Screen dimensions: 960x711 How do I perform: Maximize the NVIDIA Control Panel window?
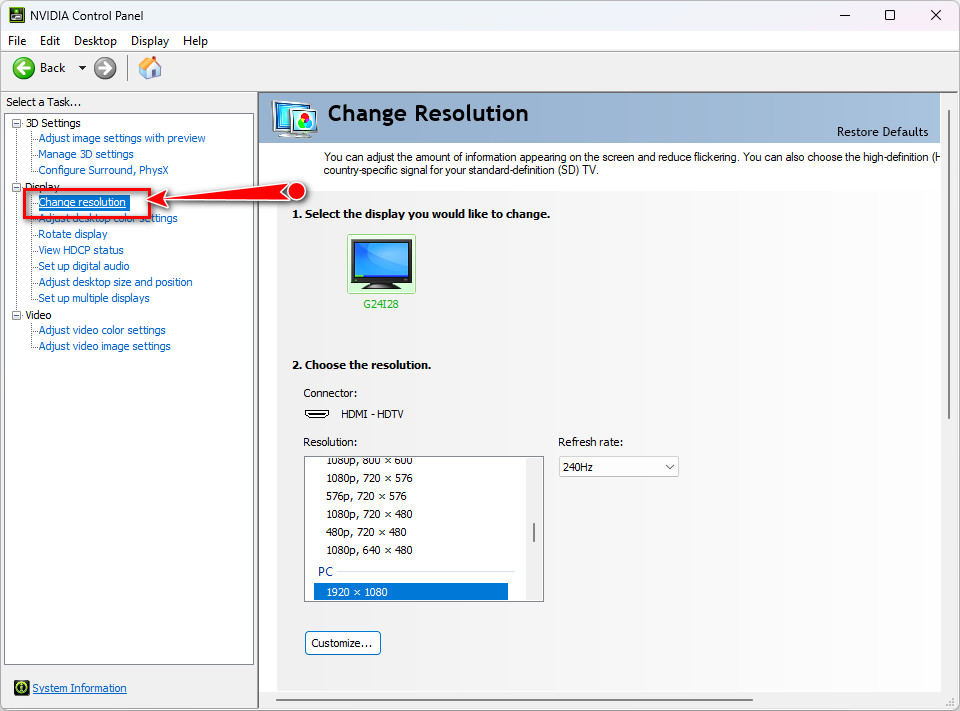[x=890, y=15]
